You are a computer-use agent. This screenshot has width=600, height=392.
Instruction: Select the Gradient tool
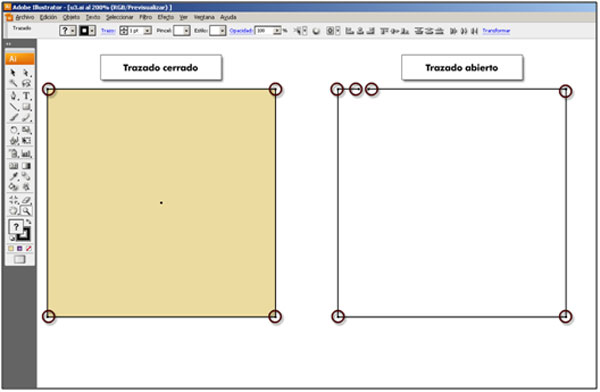tap(26, 166)
